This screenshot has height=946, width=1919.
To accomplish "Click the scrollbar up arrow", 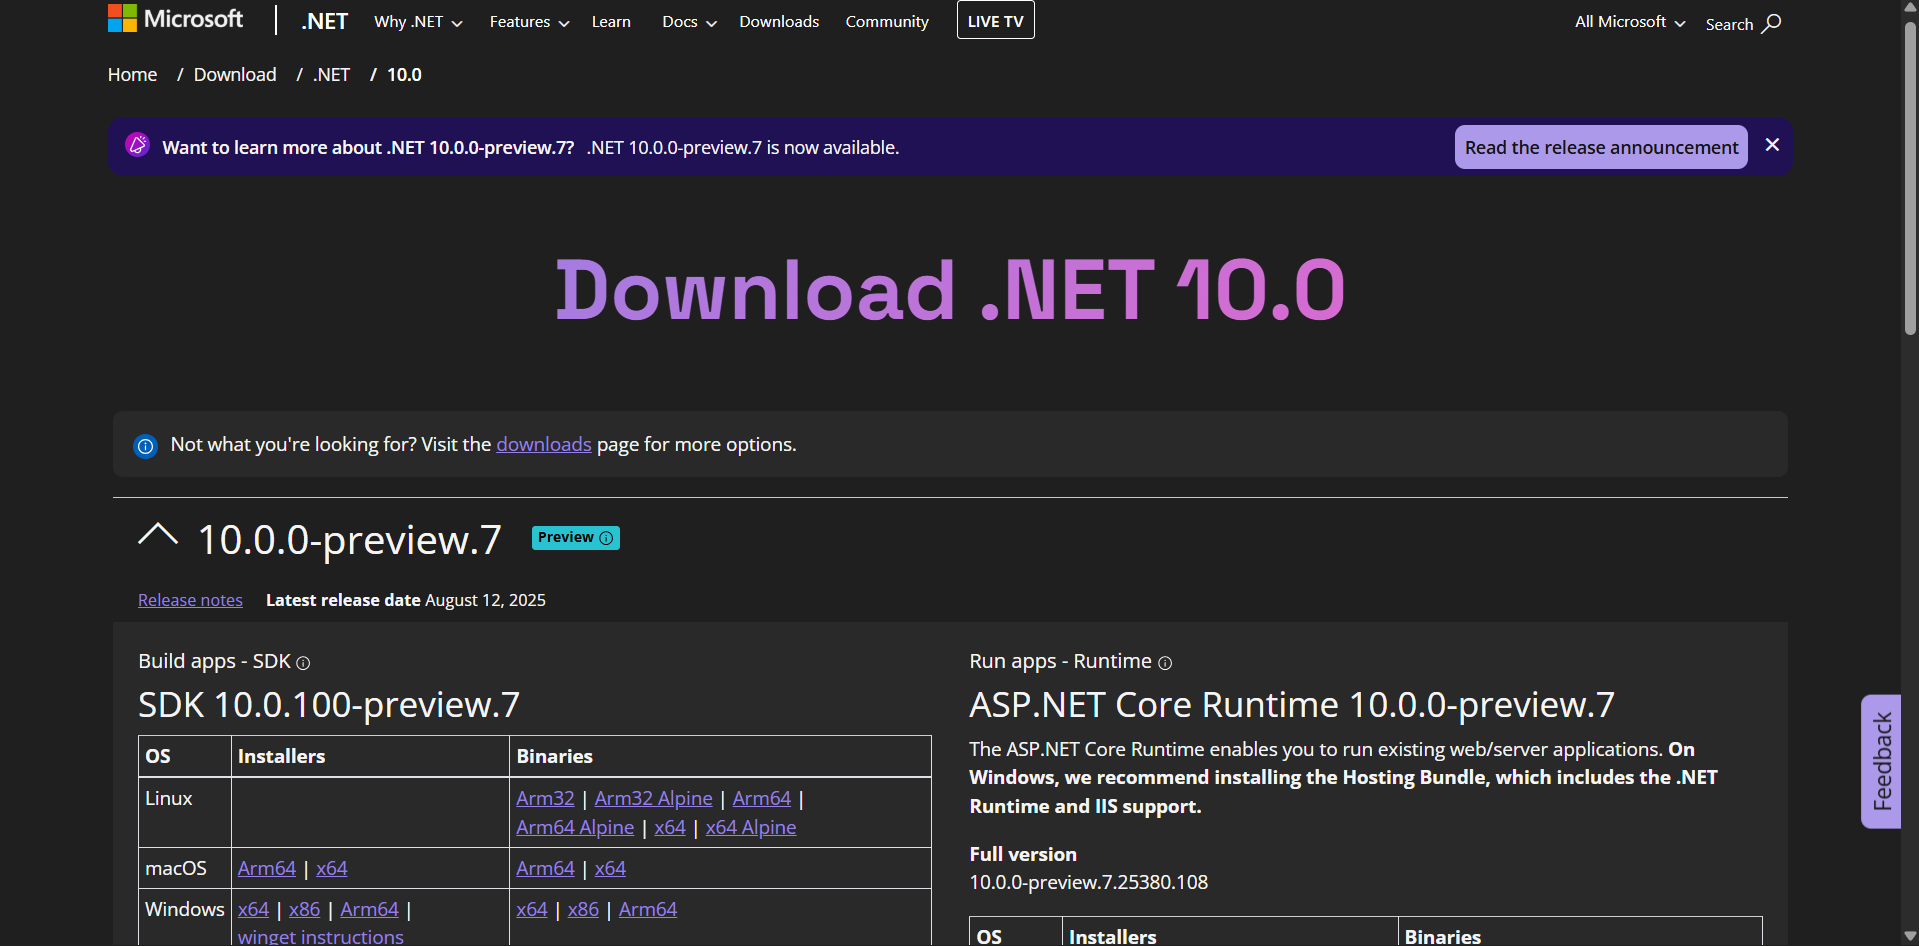I will 1910,7.
